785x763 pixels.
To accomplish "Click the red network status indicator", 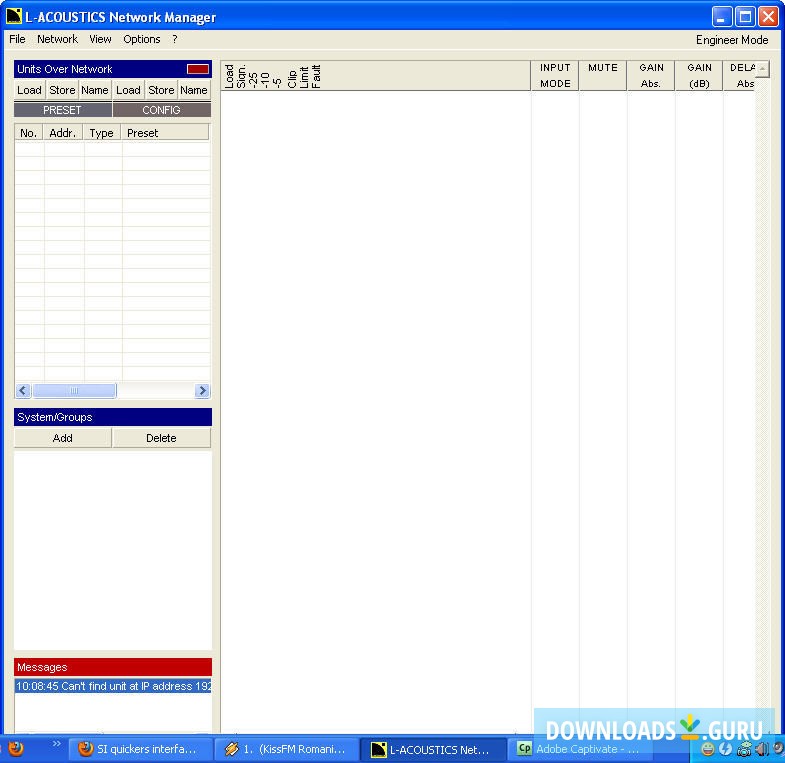I will pyautogui.click(x=198, y=69).
